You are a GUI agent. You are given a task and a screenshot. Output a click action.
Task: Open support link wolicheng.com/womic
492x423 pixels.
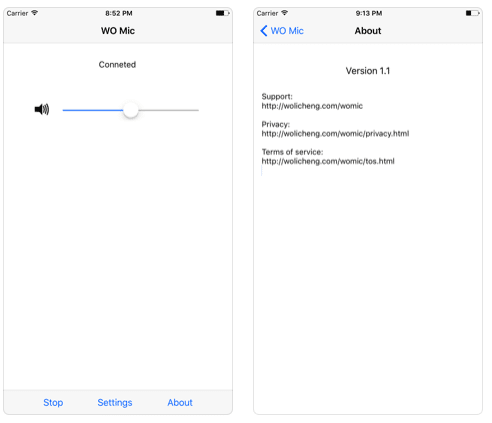(x=312, y=106)
